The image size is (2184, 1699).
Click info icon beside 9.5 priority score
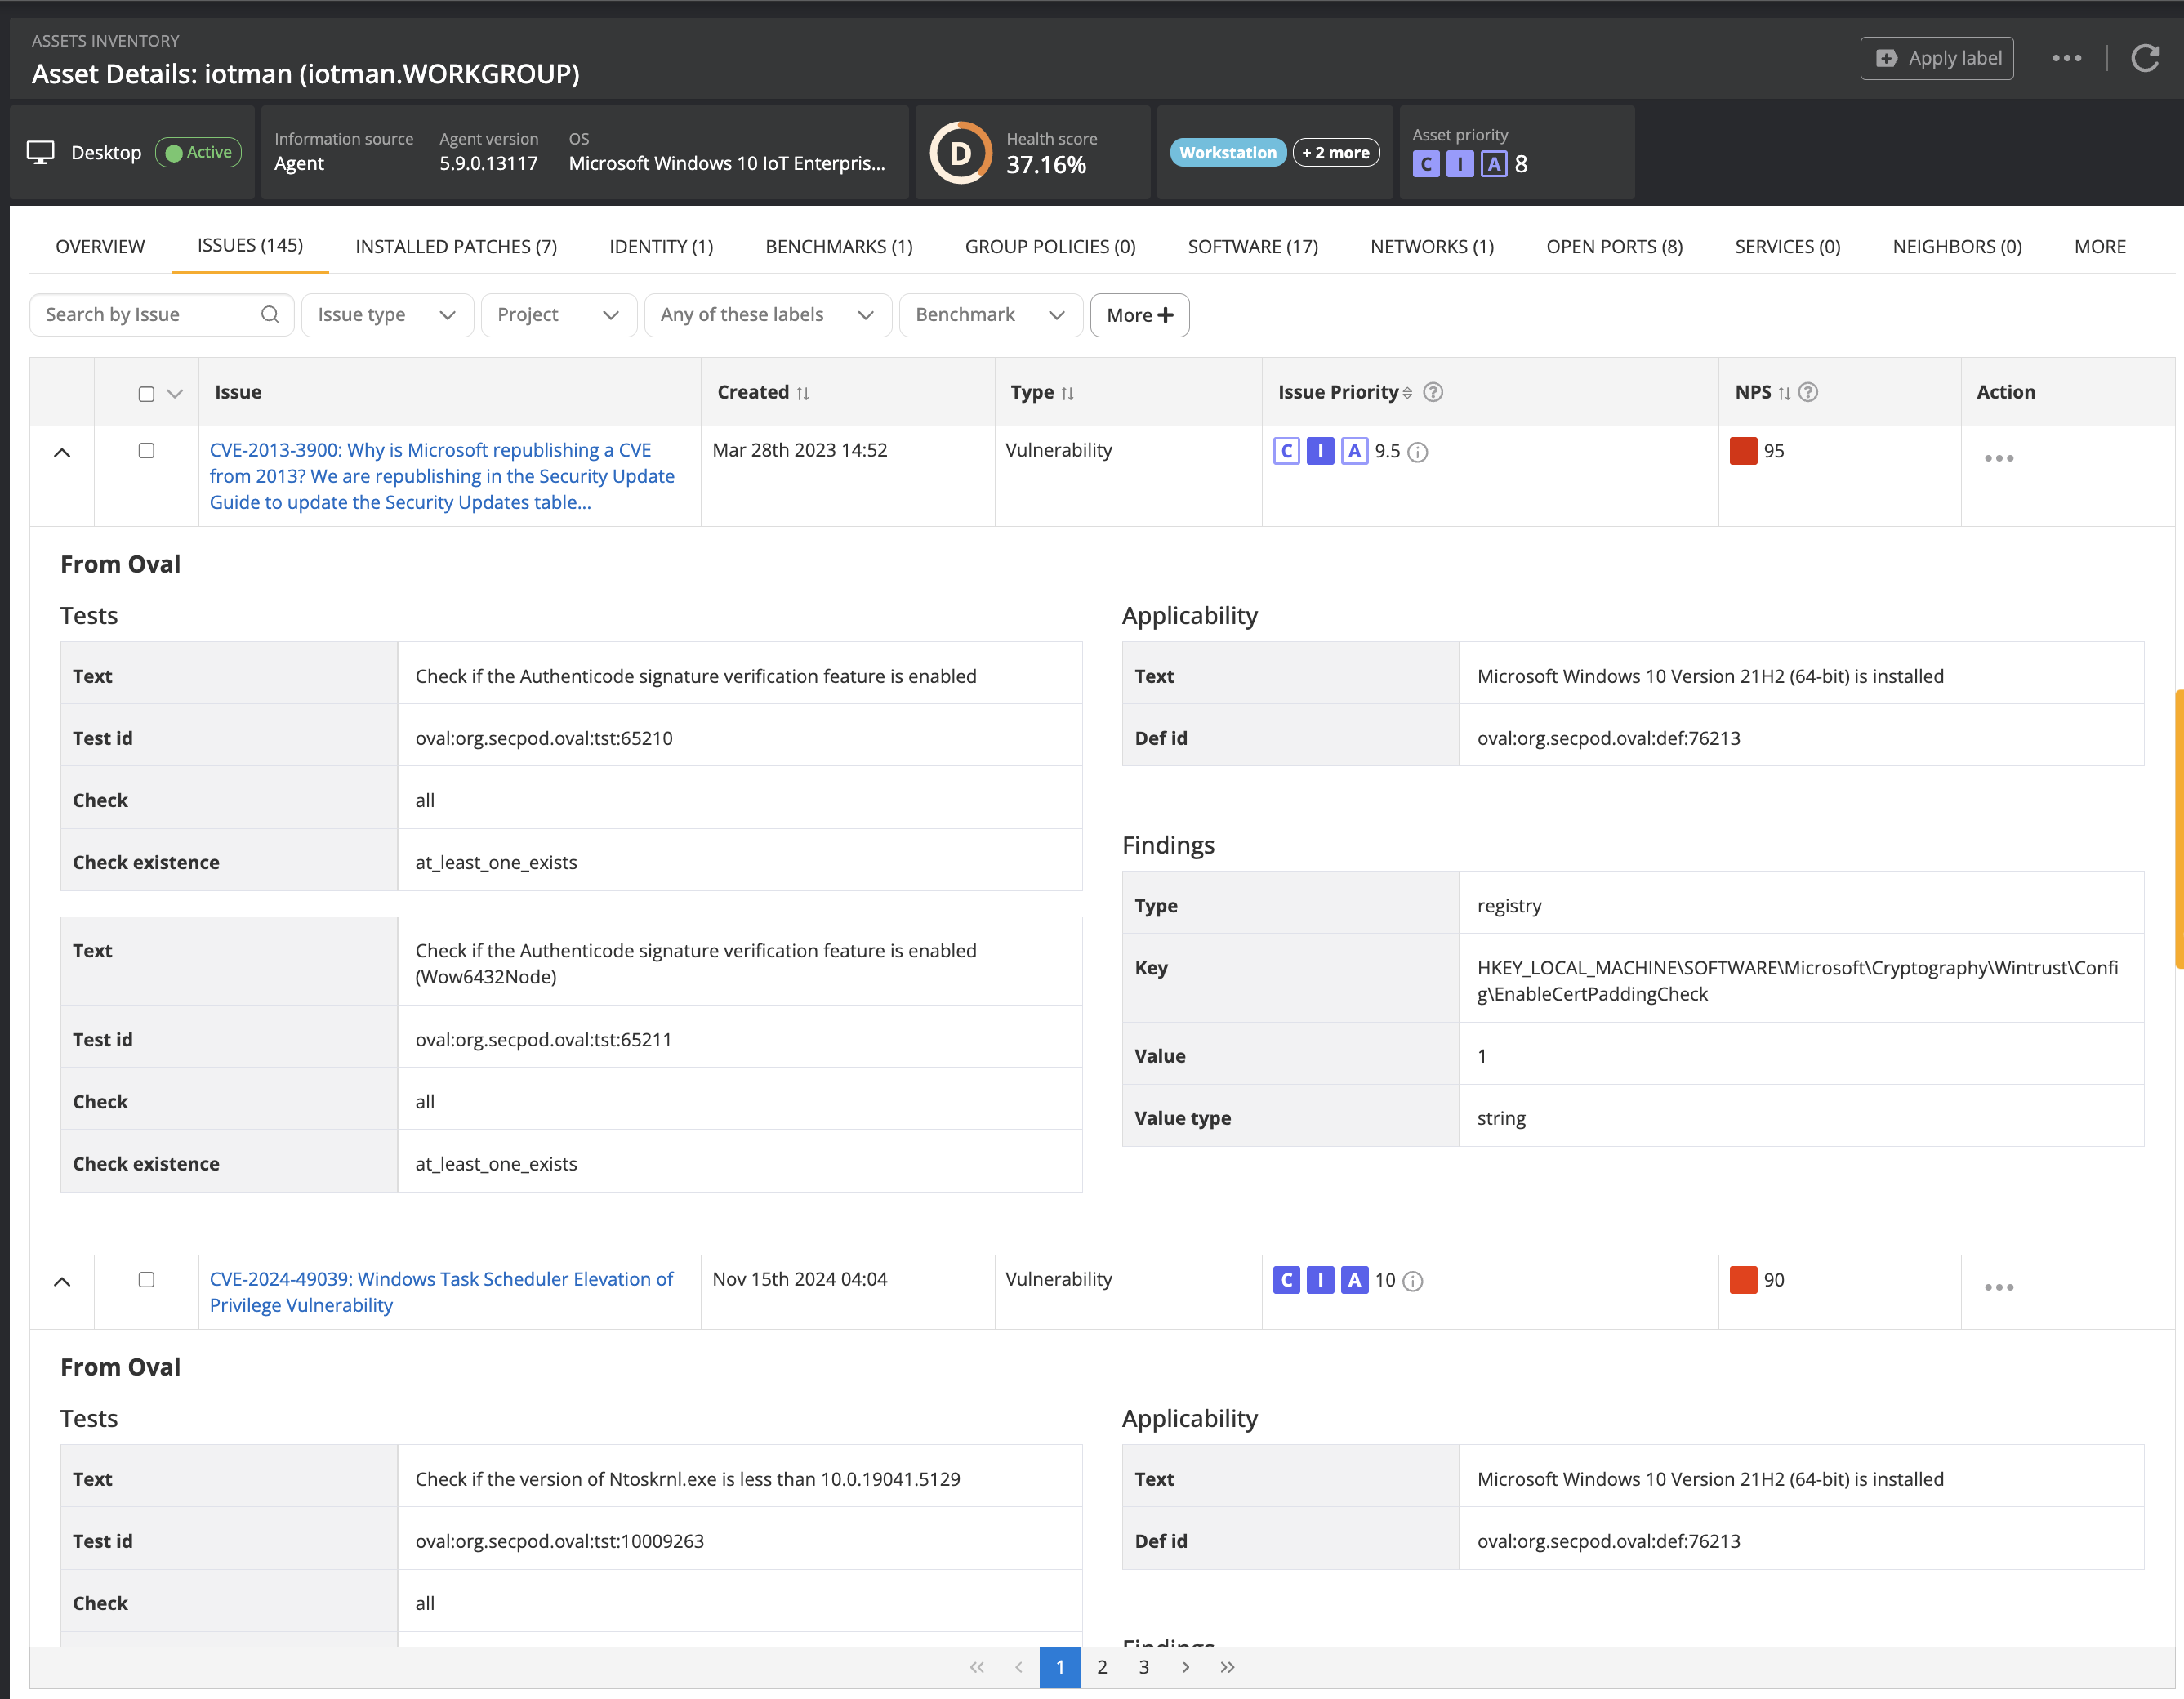click(1417, 452)
